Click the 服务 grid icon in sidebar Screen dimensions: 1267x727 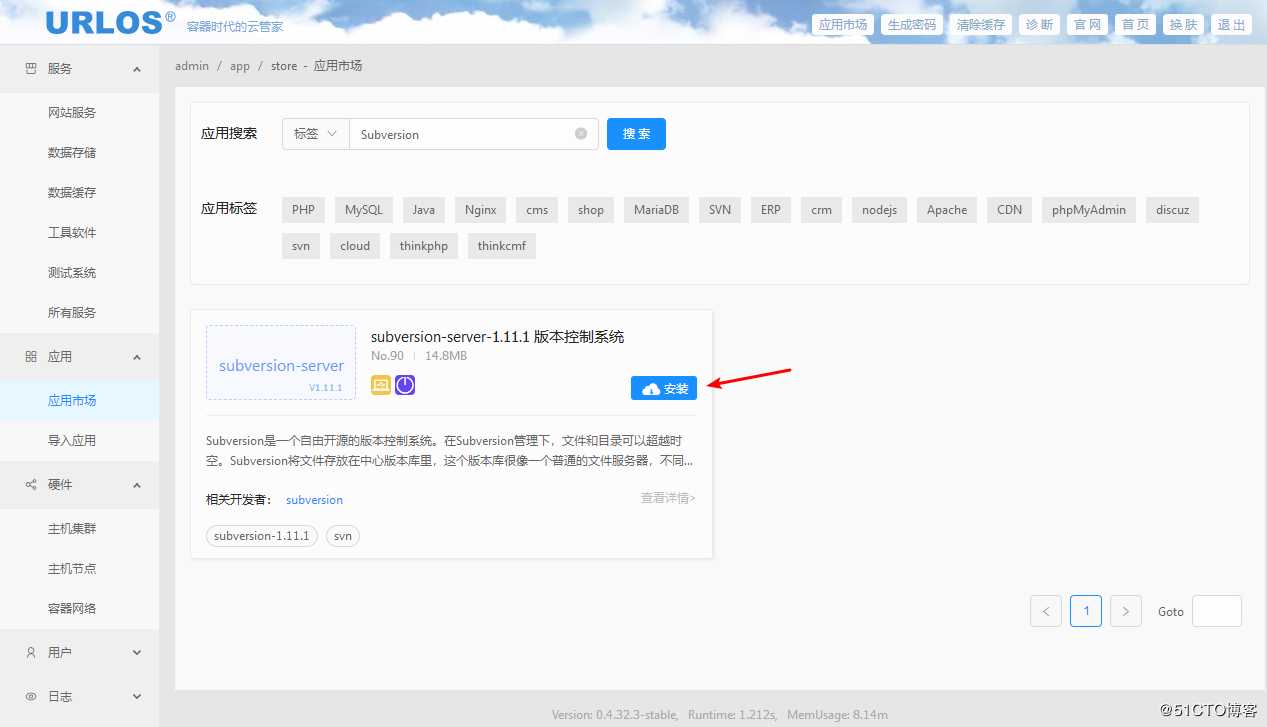coord(31,69)
